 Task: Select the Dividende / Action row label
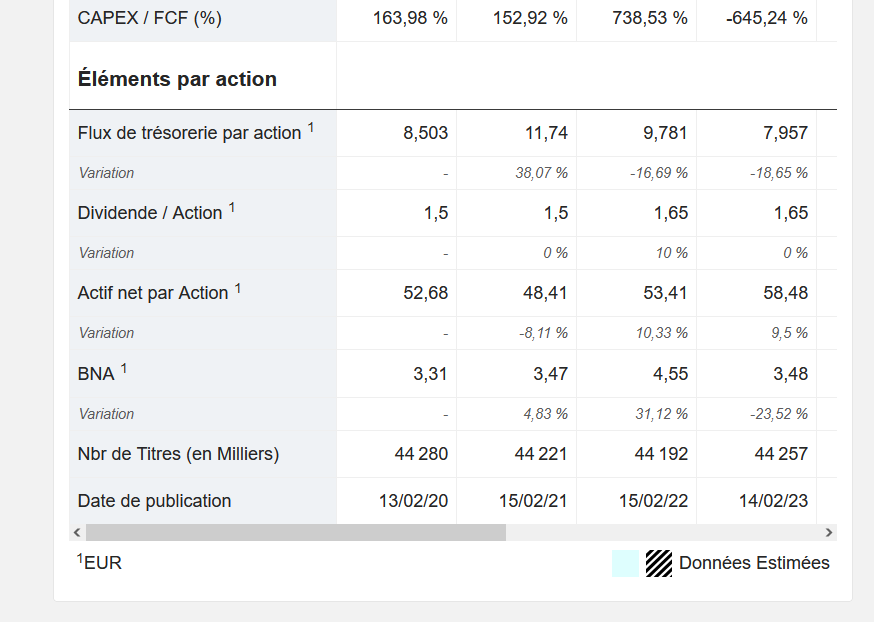150,213
